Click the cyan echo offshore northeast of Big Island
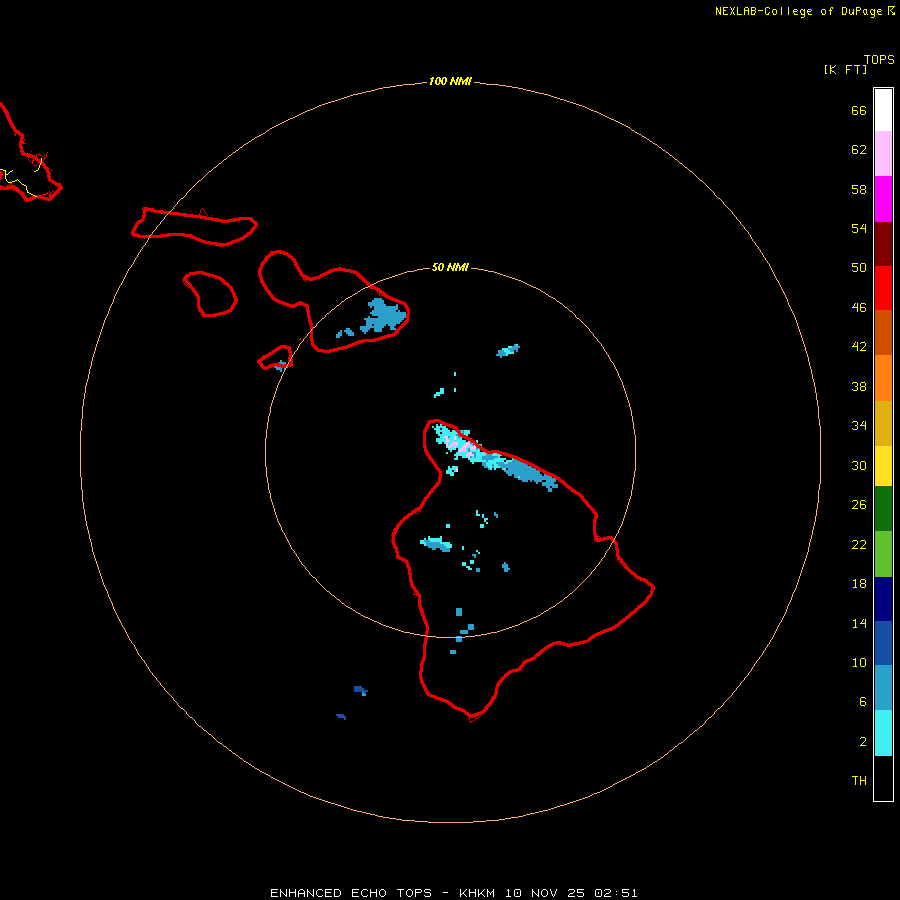Viewport: 900px width, 900px height. (508, 350)
